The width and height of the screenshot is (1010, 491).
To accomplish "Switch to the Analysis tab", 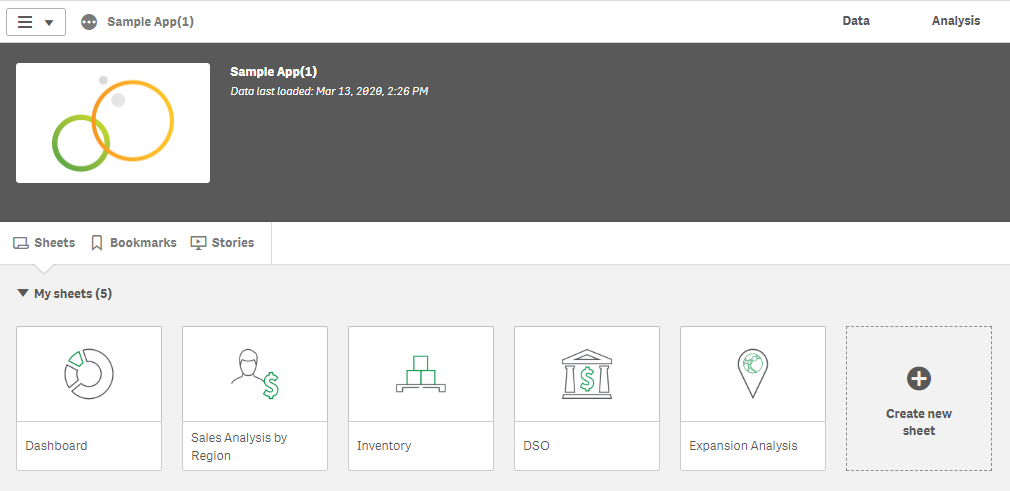I will [x=956, y=21].
